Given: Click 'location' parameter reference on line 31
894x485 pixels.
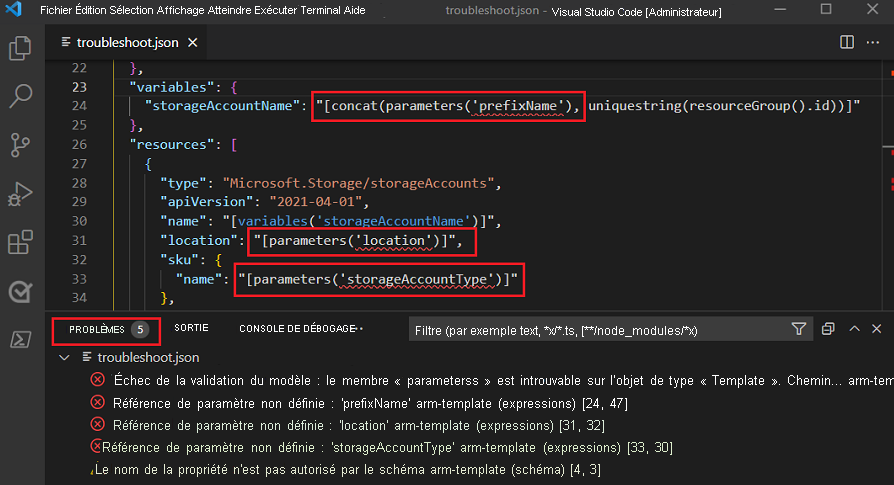Looking at the screenshot, I should 393,241.
